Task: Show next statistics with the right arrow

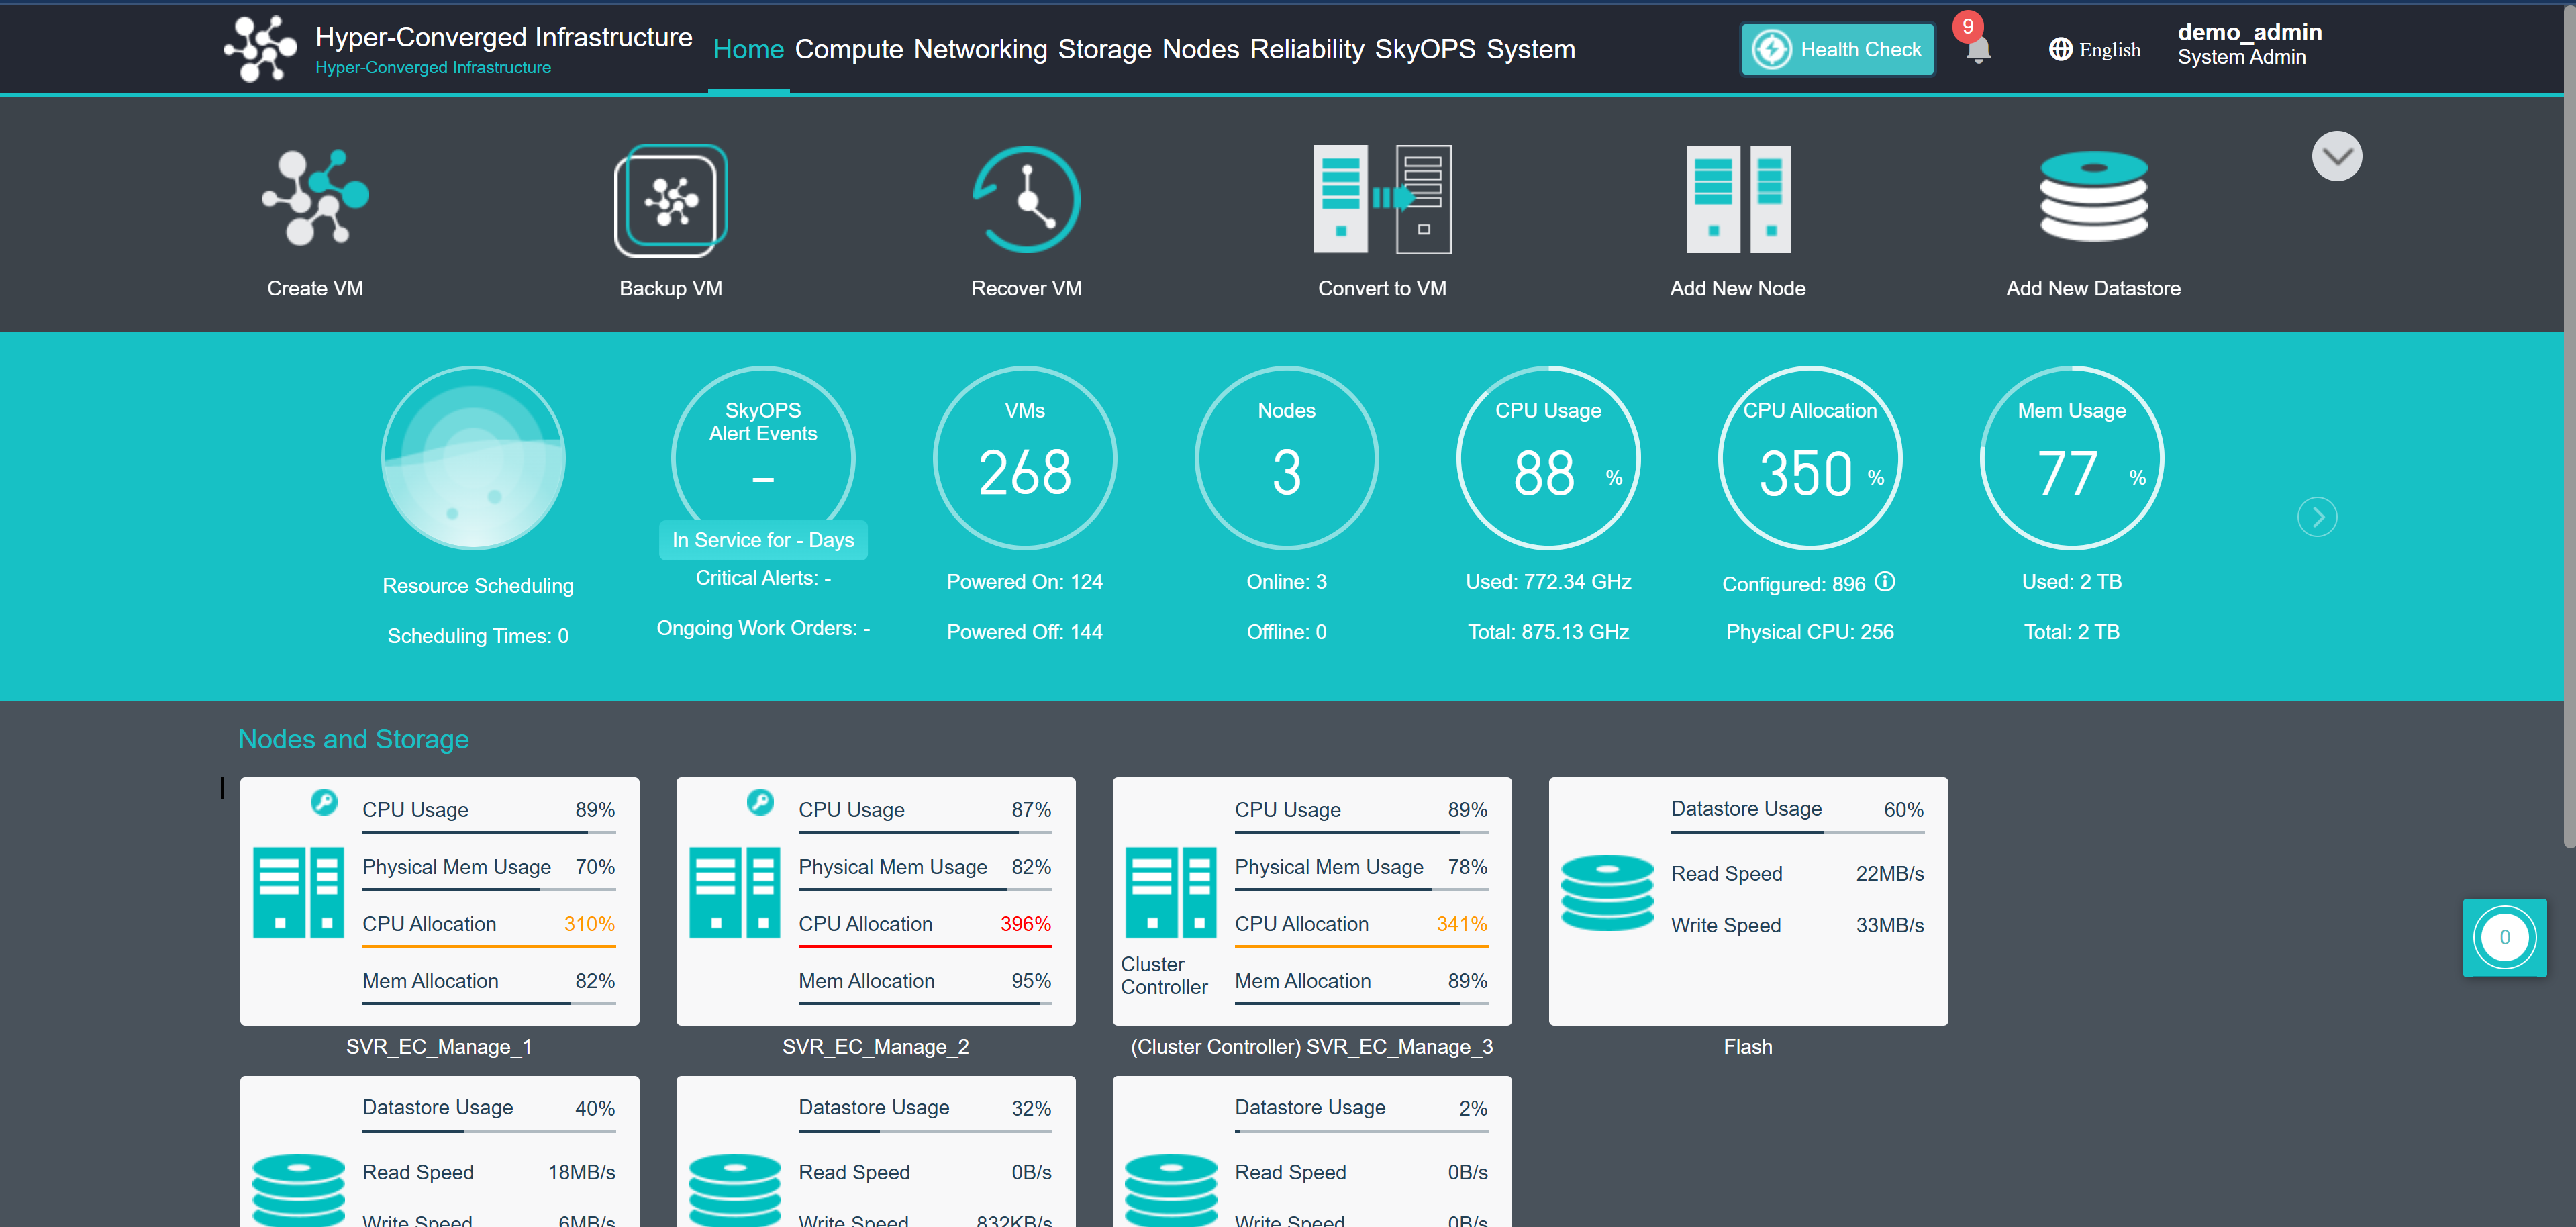Action: tap(2316, 517)
